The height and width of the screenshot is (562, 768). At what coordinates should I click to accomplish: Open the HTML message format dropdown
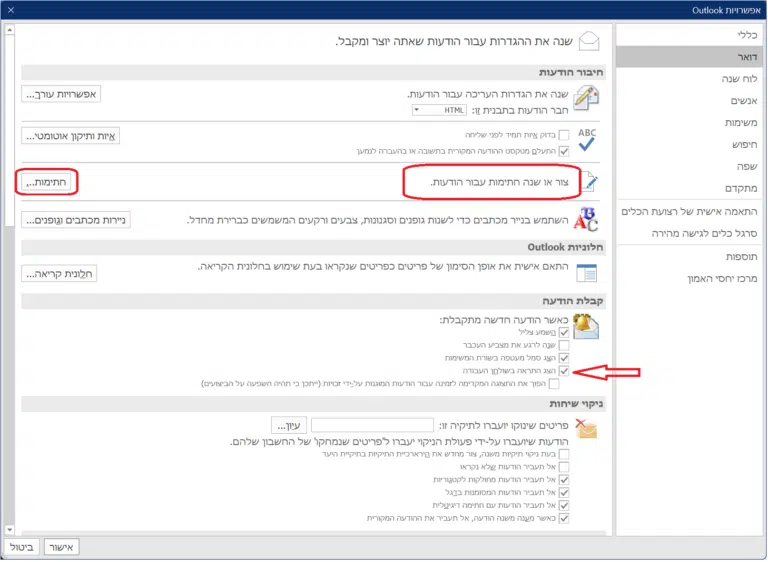439,110
